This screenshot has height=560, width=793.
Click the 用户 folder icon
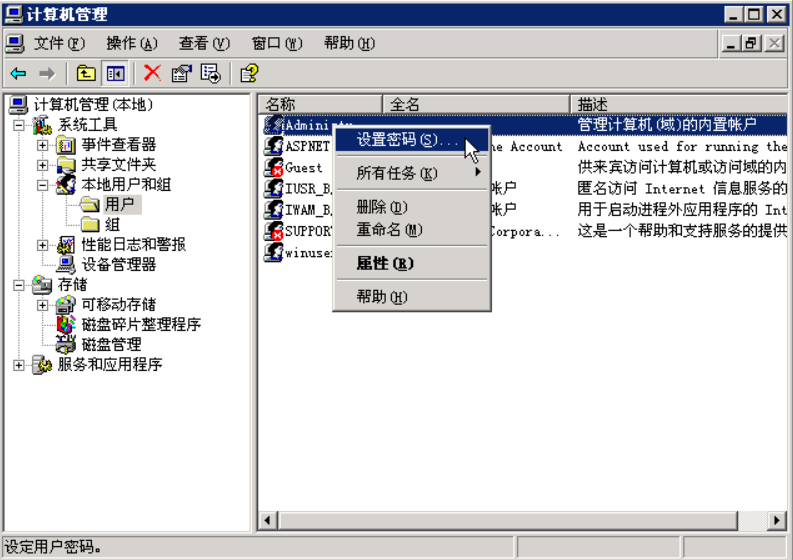click(x=90, y=205)
